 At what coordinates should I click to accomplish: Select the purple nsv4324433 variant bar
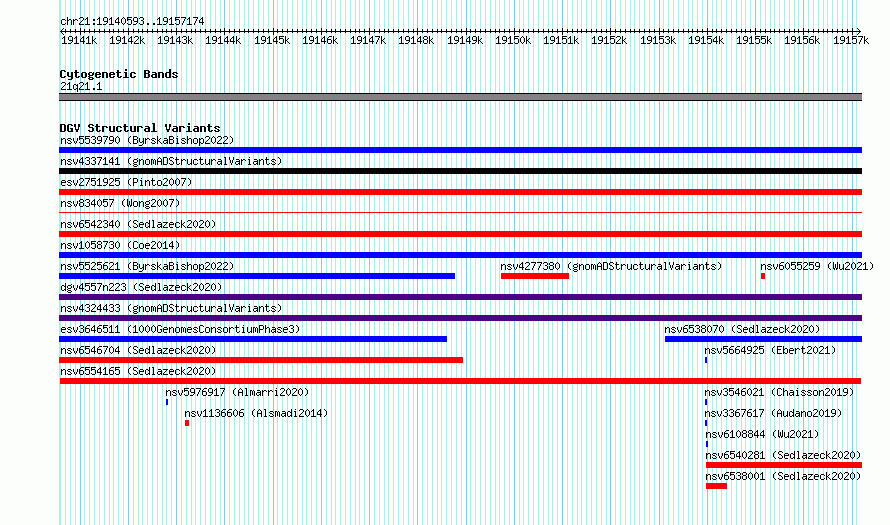click(x=460, y=318)
